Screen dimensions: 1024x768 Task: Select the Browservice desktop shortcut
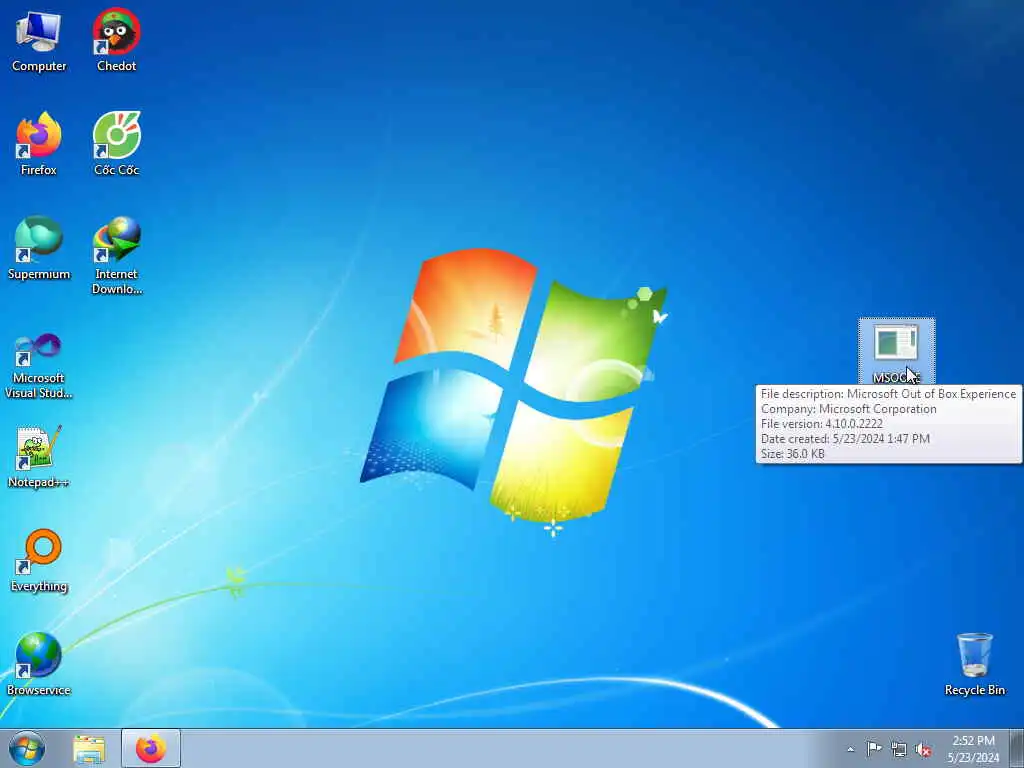[39, 664]
